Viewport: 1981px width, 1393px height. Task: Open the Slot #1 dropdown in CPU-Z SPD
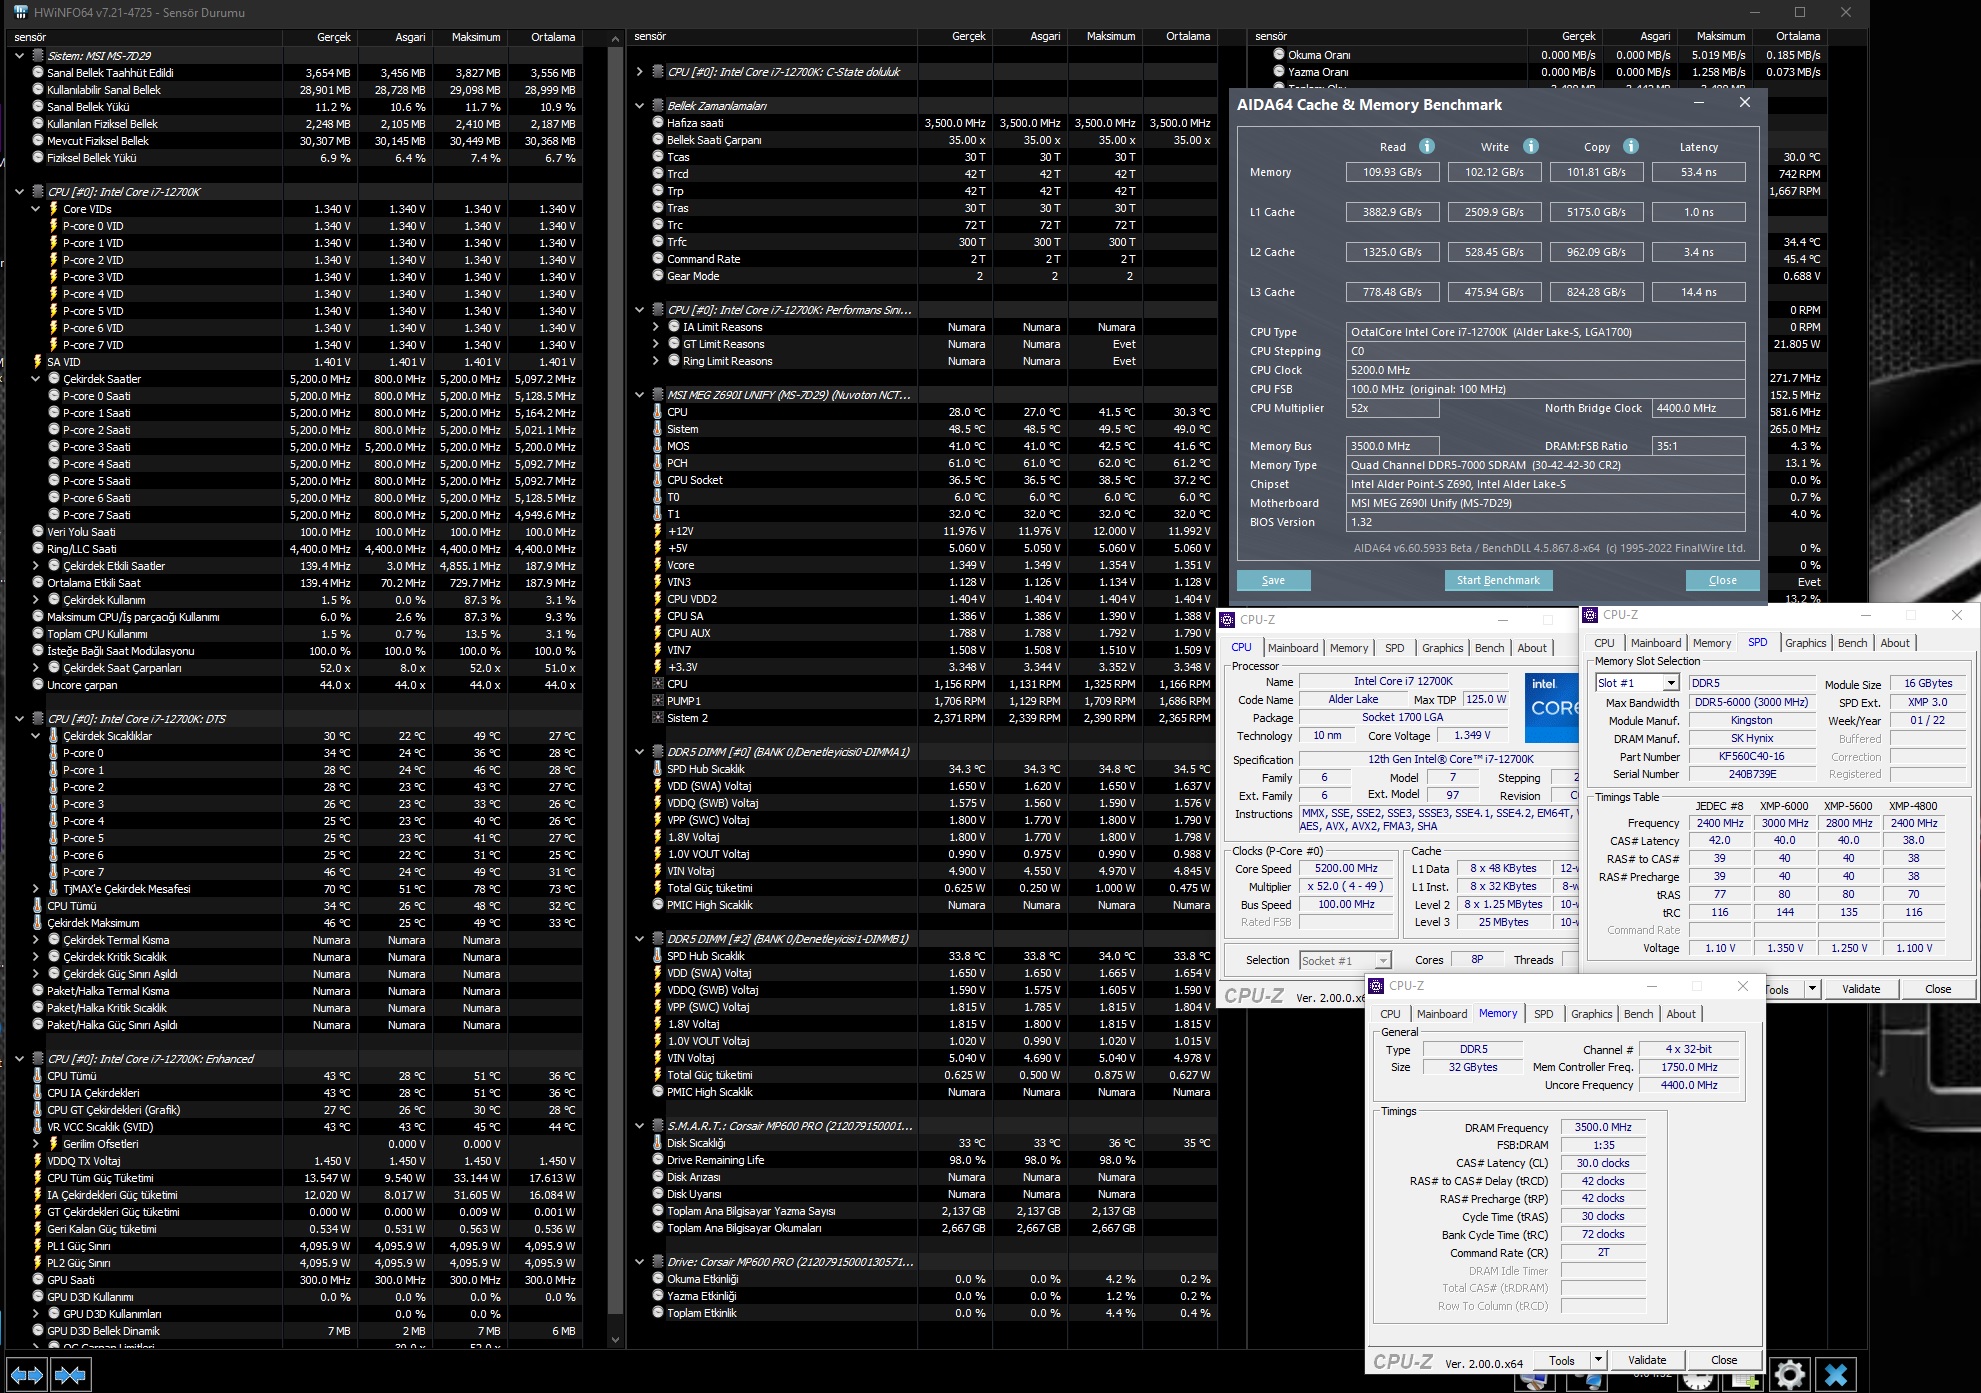point(1670,683)
